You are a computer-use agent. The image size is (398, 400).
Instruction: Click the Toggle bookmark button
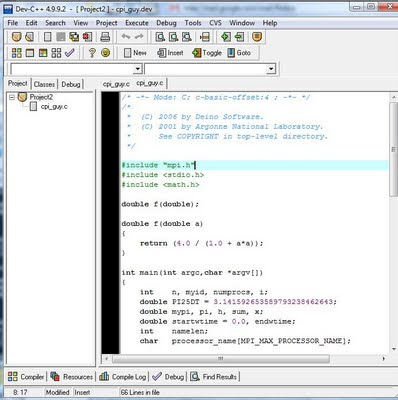(207, 53)
